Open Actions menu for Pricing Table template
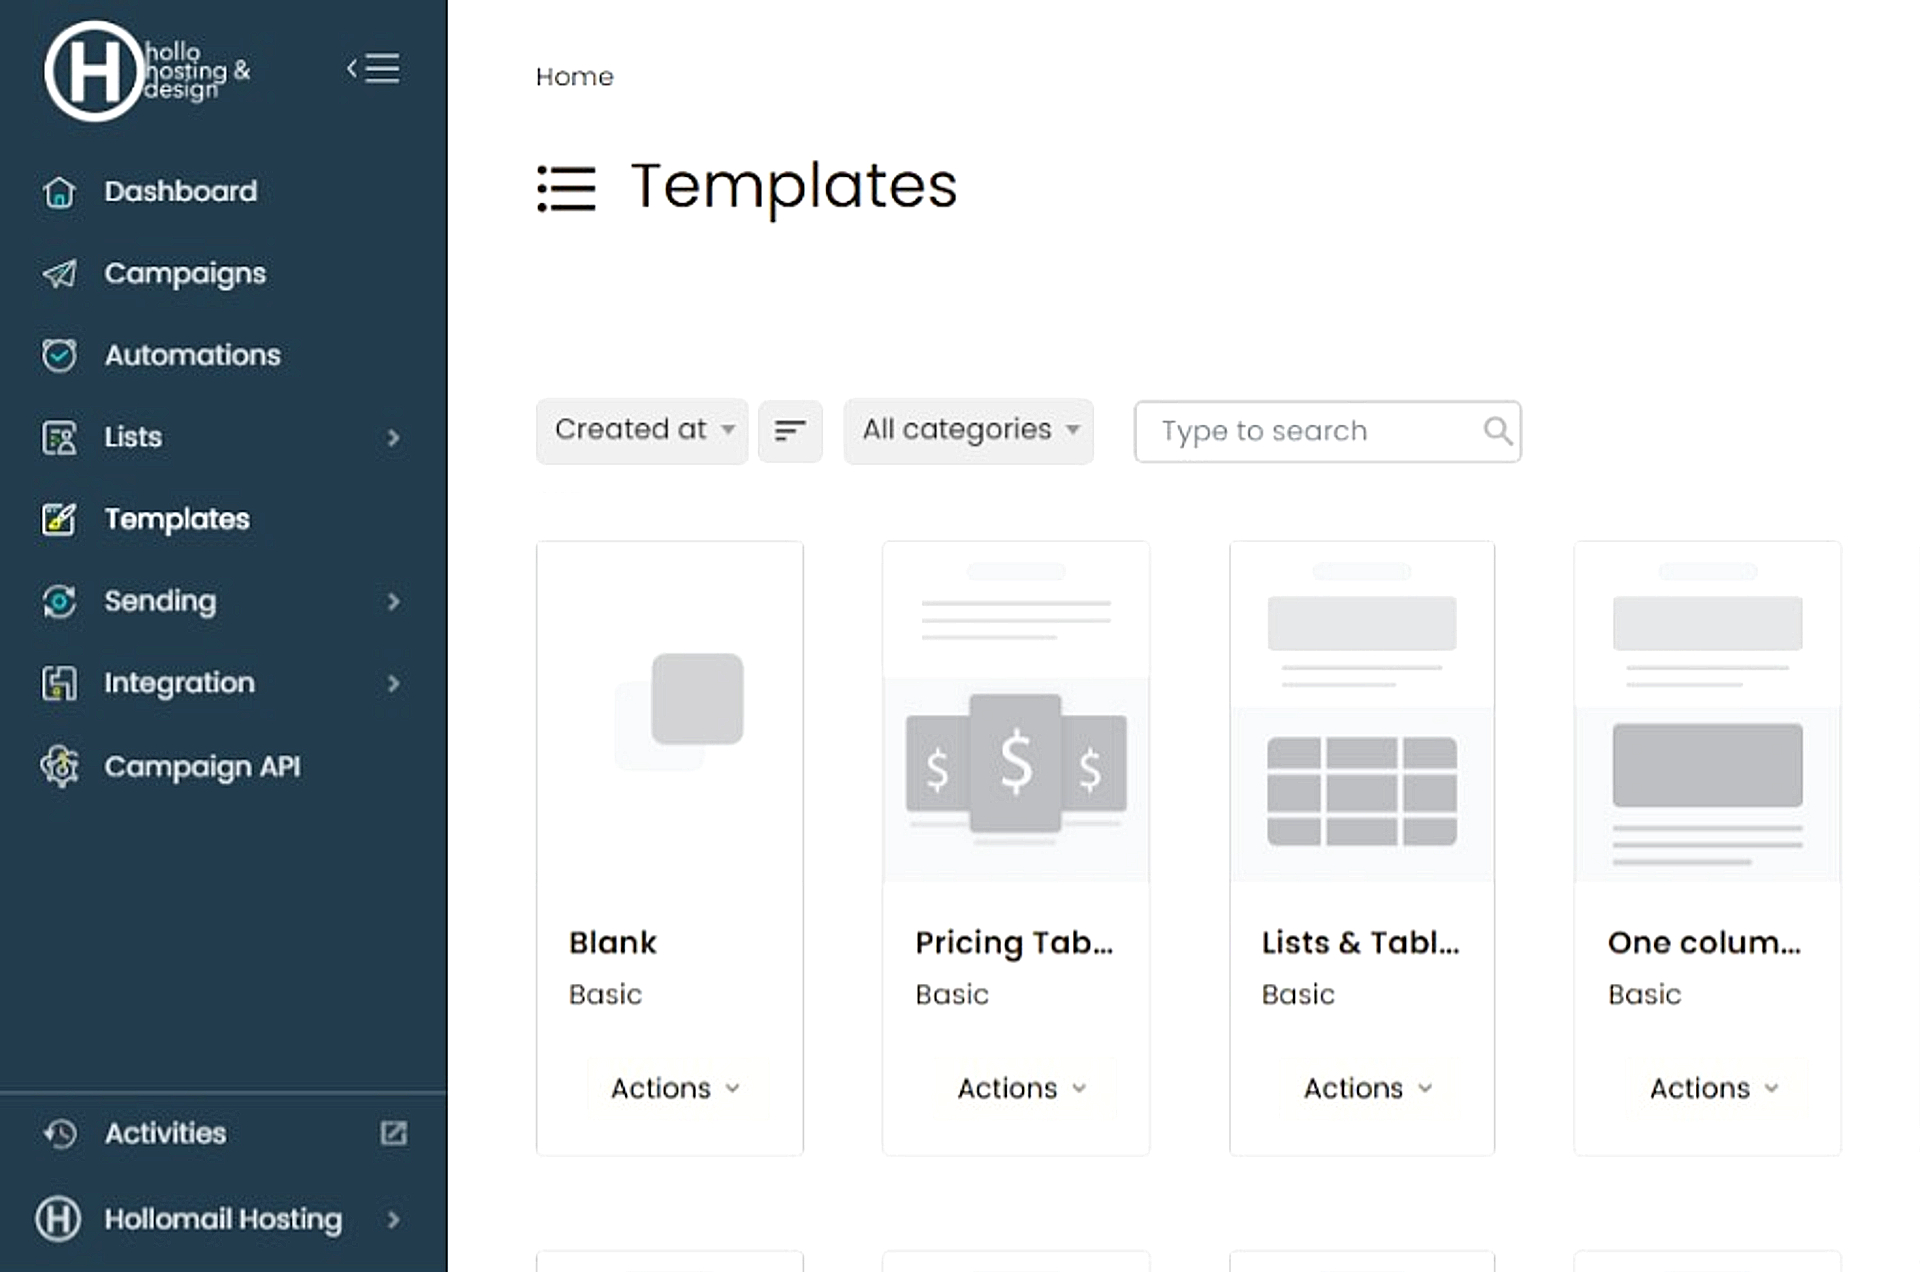Image resolution: width=1920 pixels, height=1272 pixels. (x=1021, y=1088)
